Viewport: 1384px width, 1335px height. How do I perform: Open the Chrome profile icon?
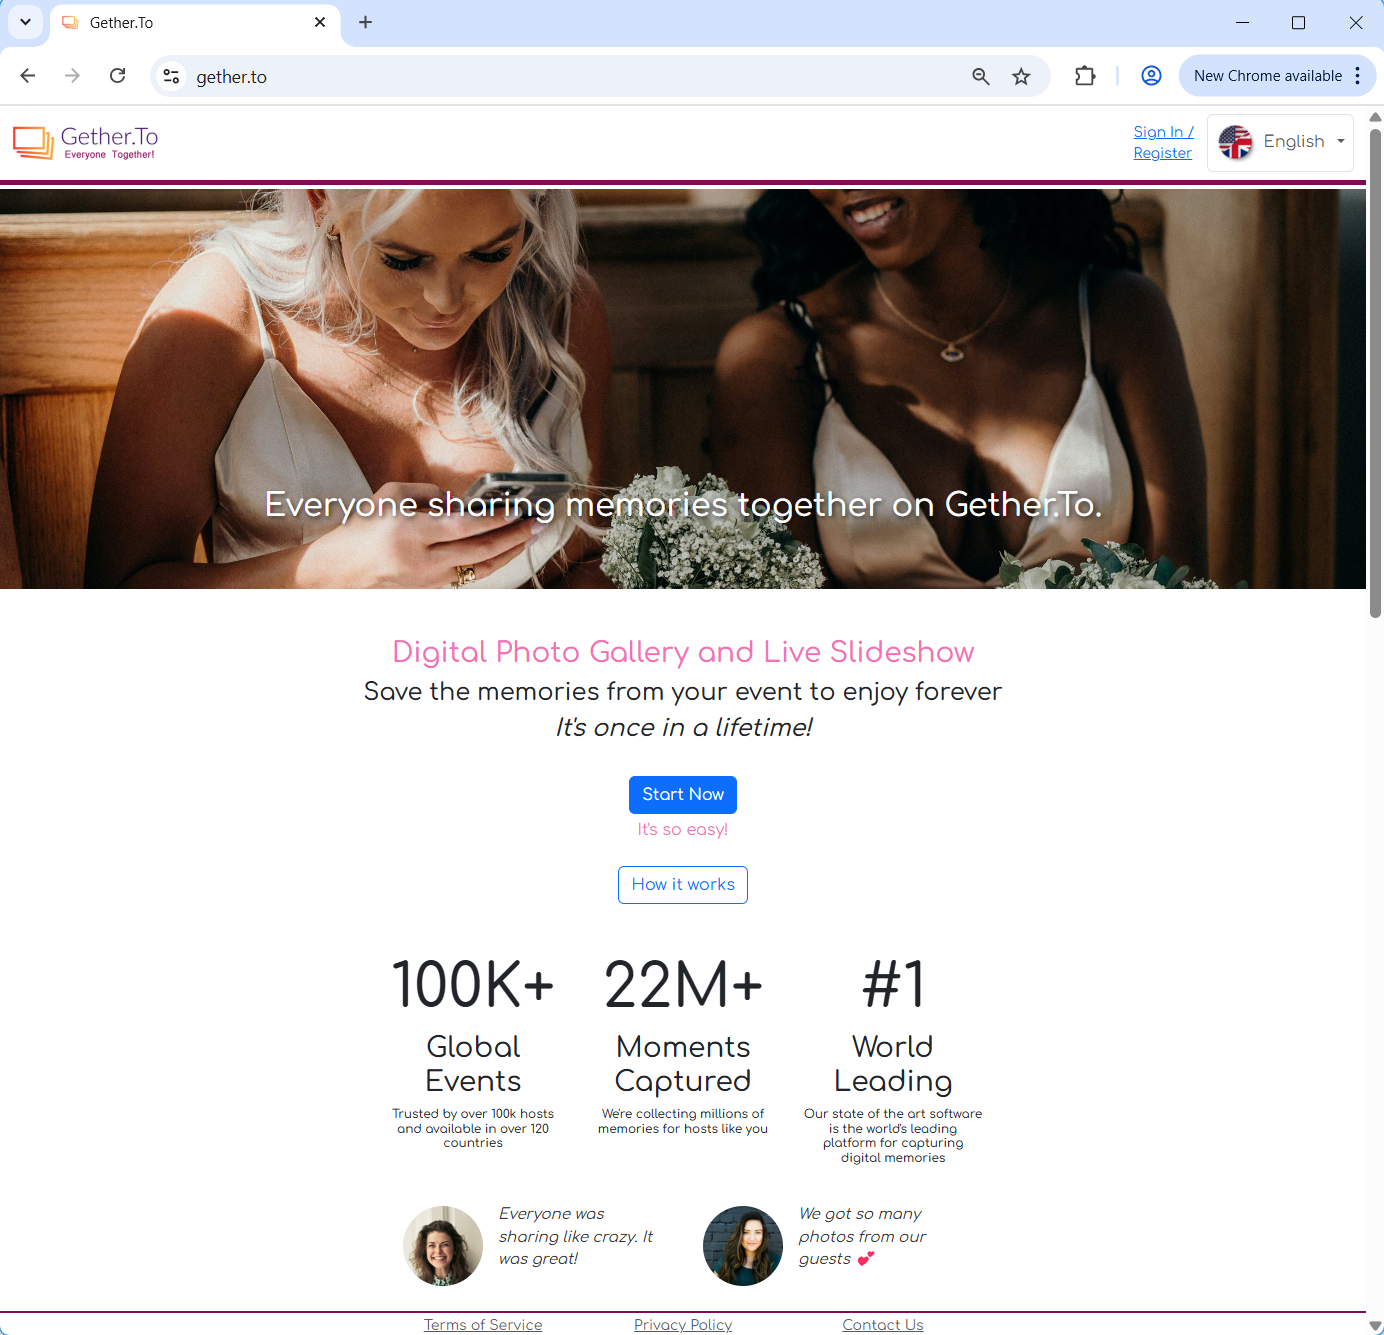coord(1151,76)
